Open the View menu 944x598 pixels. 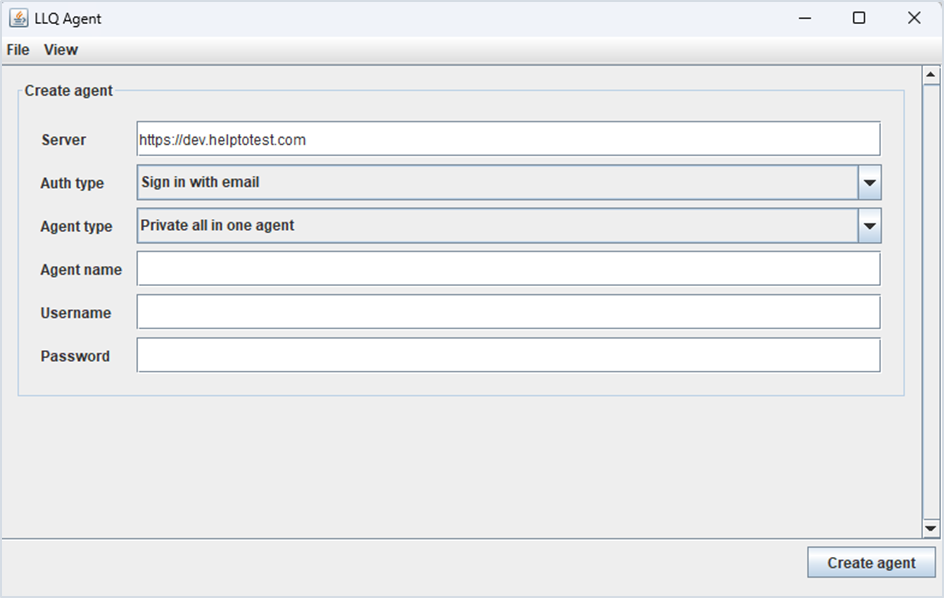[x=61, y=50]
